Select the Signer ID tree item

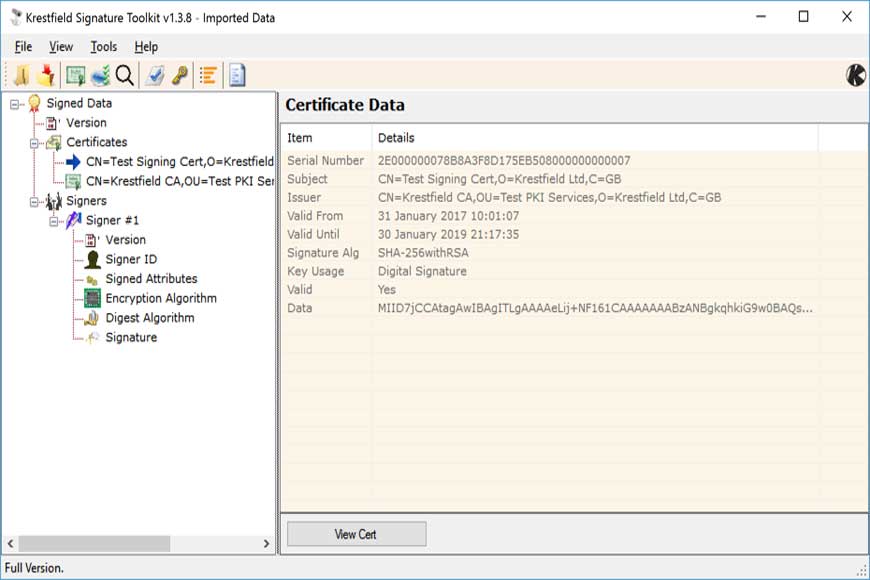pos(131,259)
